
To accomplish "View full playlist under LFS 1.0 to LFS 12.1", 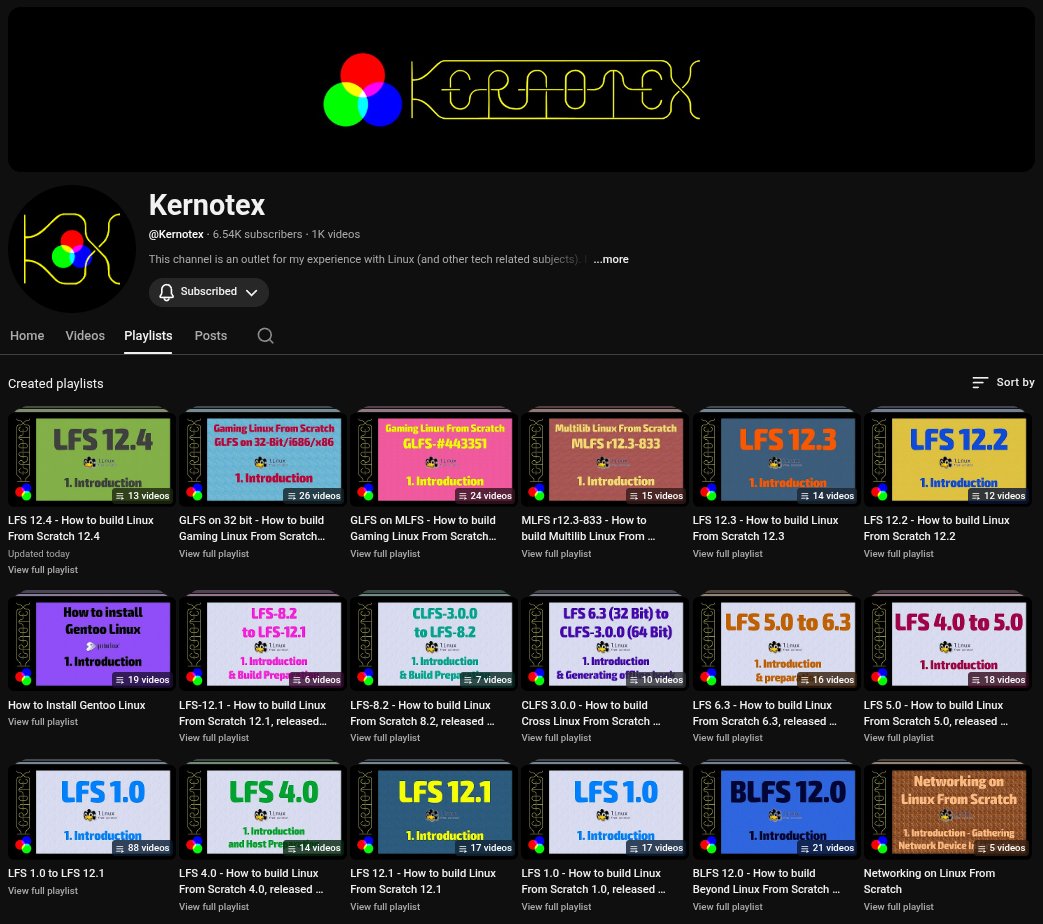I will click(43, 891).
